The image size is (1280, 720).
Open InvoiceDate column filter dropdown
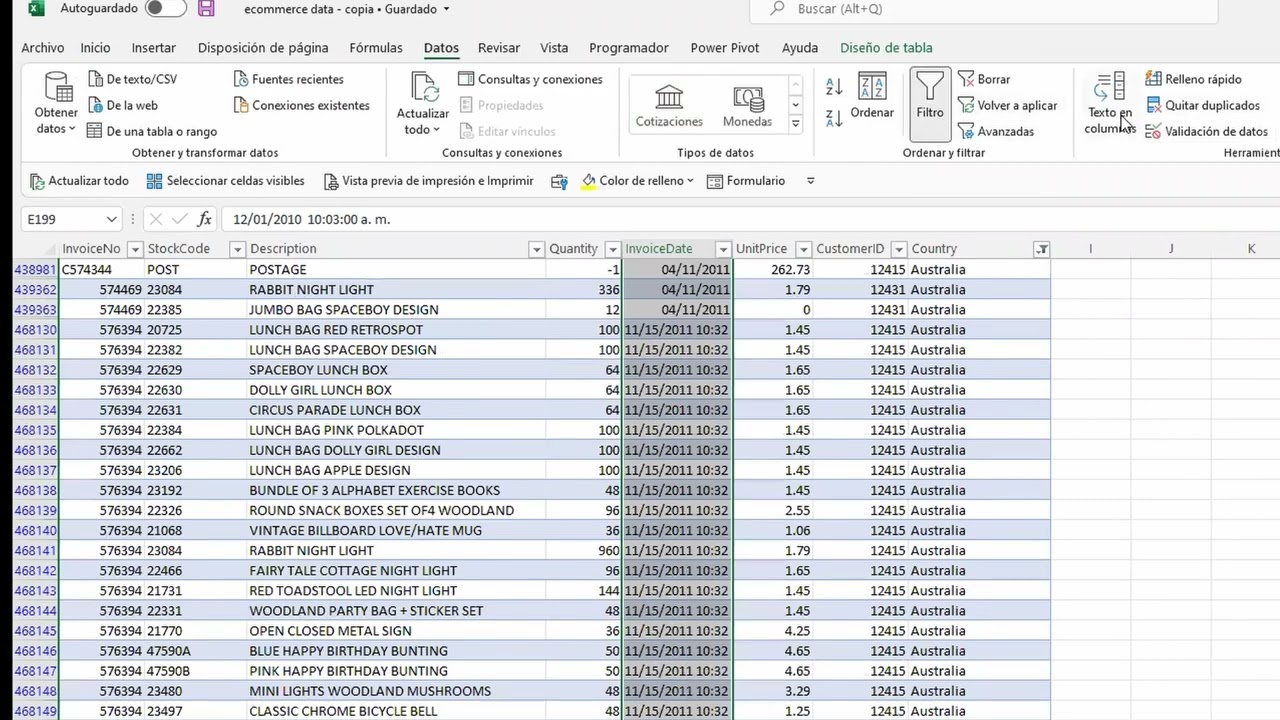pyautogui.click(x=723, y=249)
